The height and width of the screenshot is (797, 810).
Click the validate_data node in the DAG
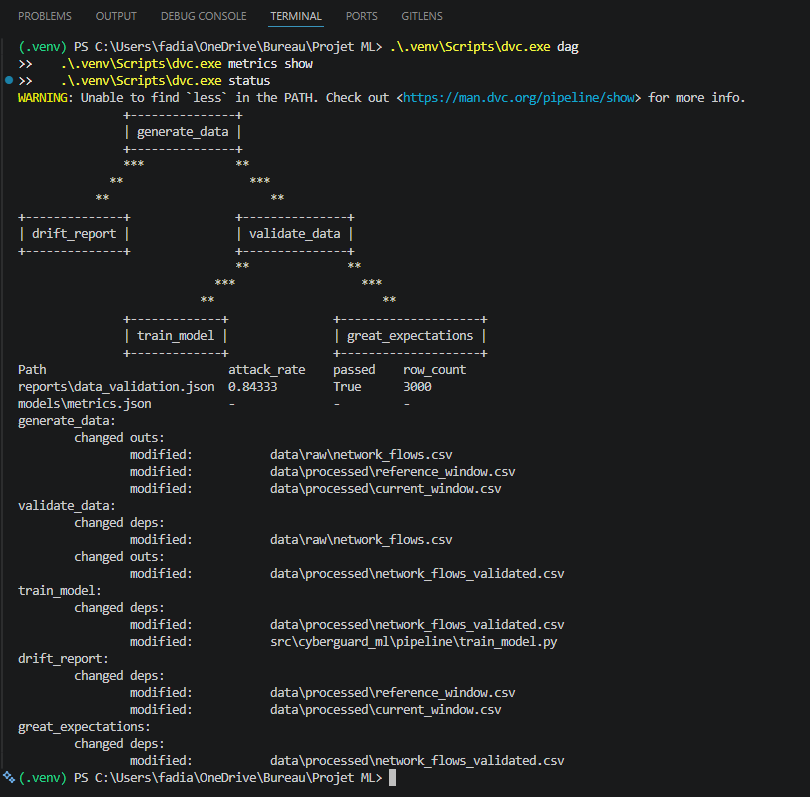pyautogui.click(x=295, y=234)
